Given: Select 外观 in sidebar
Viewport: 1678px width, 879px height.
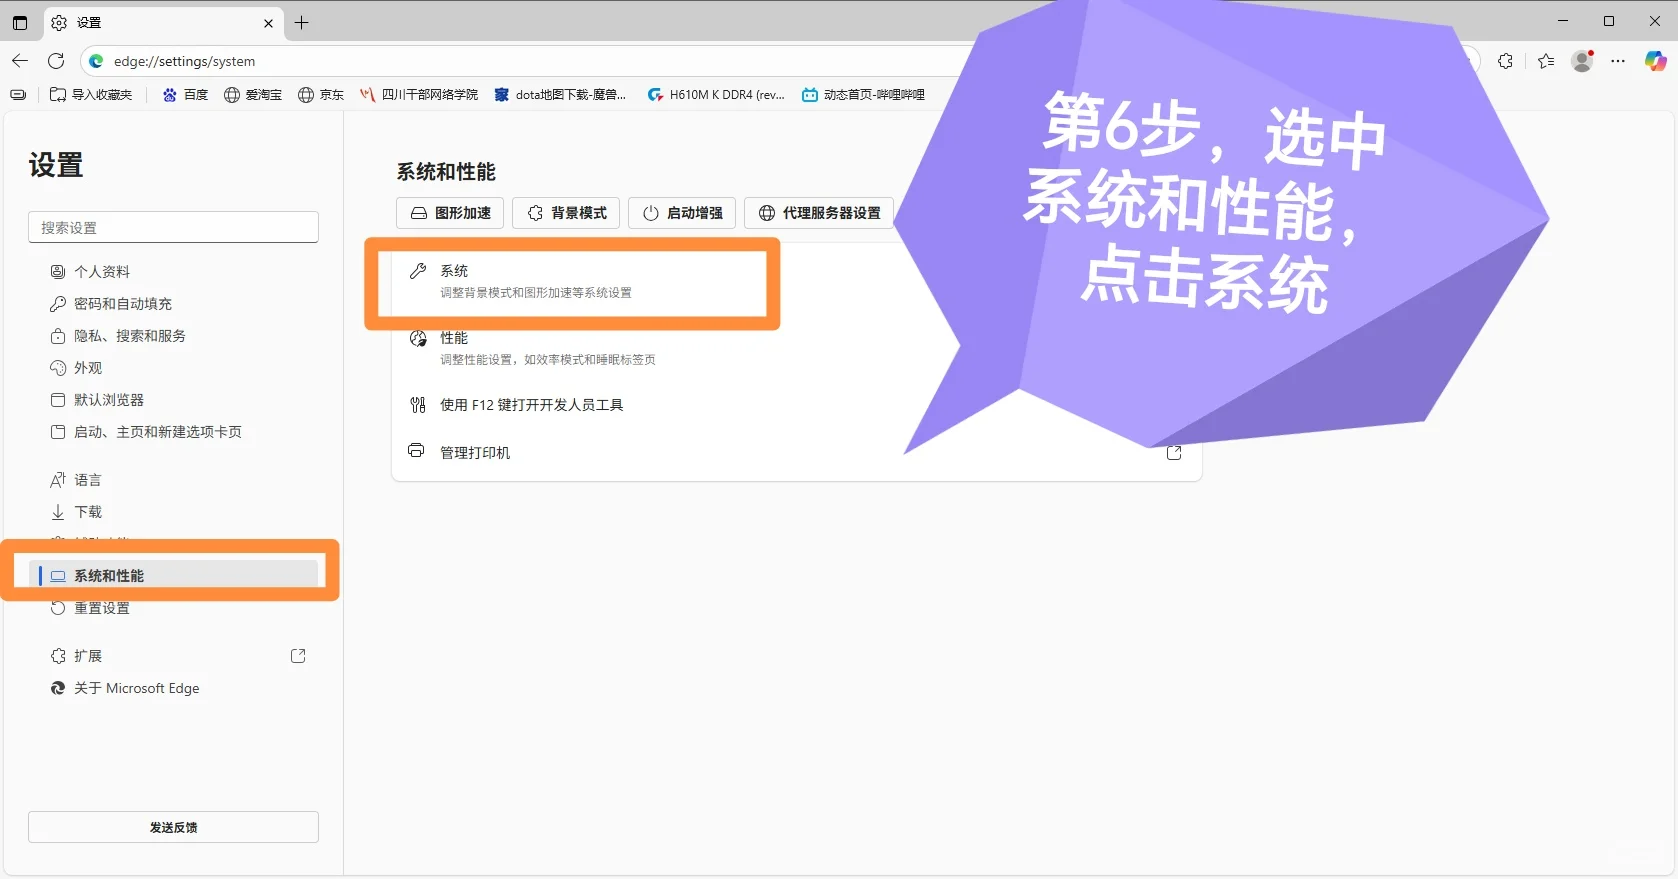Looking at the screenshot, I should click(173, 368).
